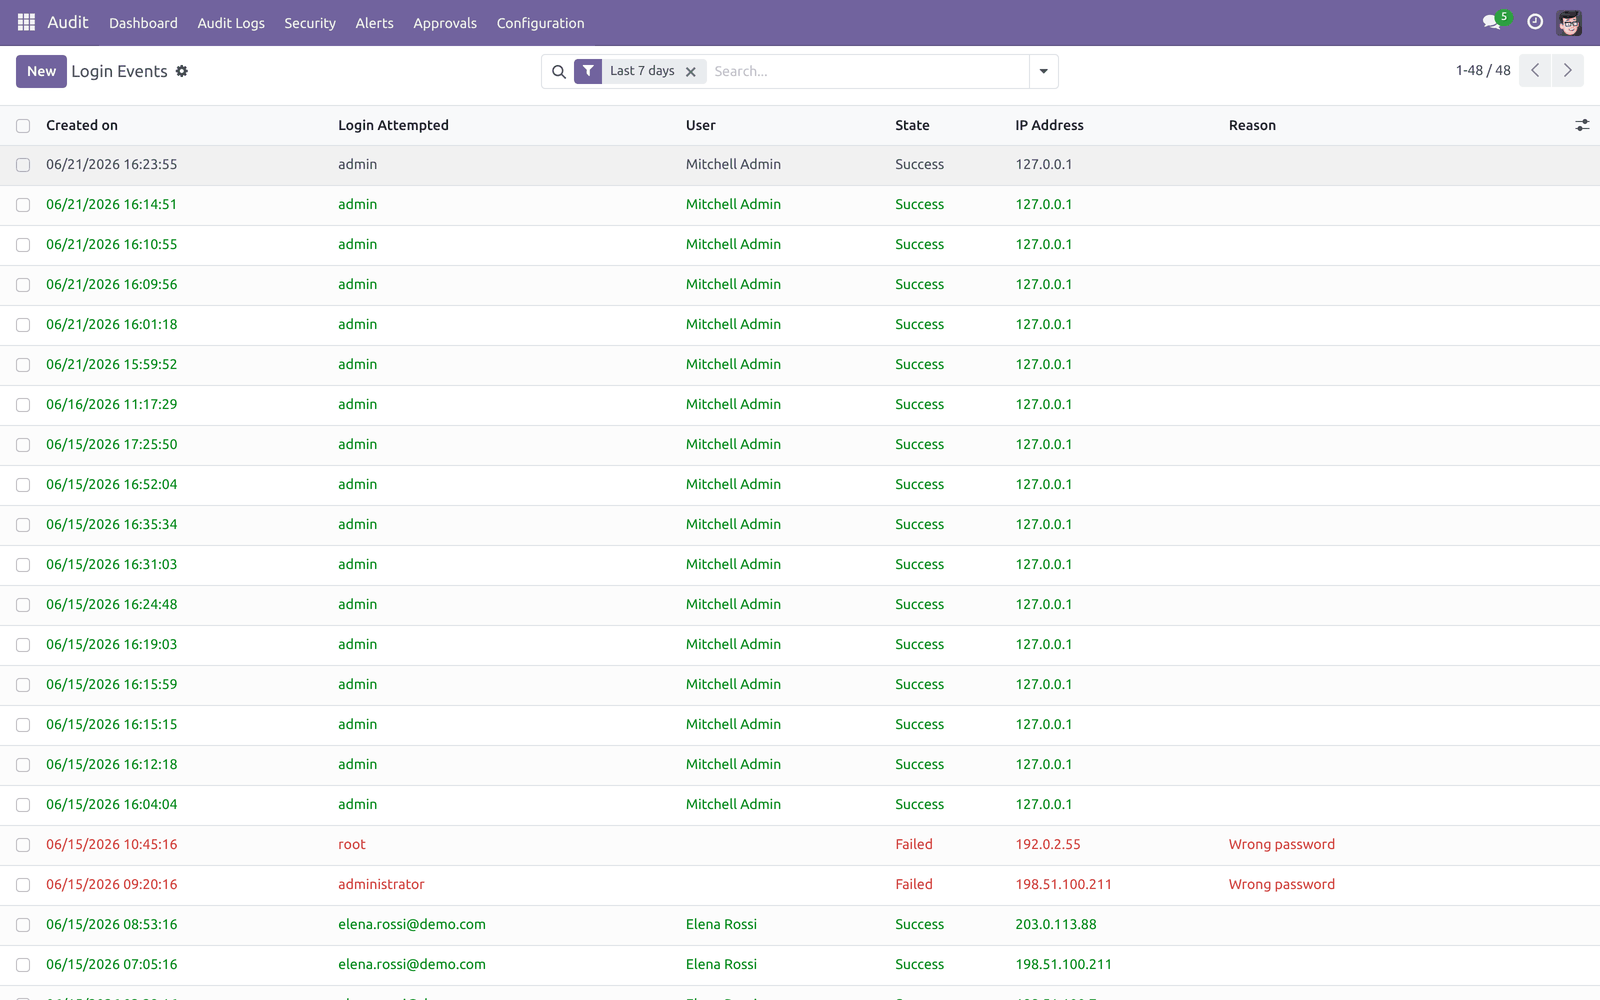This screenshot has width=1600, height=1000.
Task: Focus the Search input field
Action: pos(868,71)
